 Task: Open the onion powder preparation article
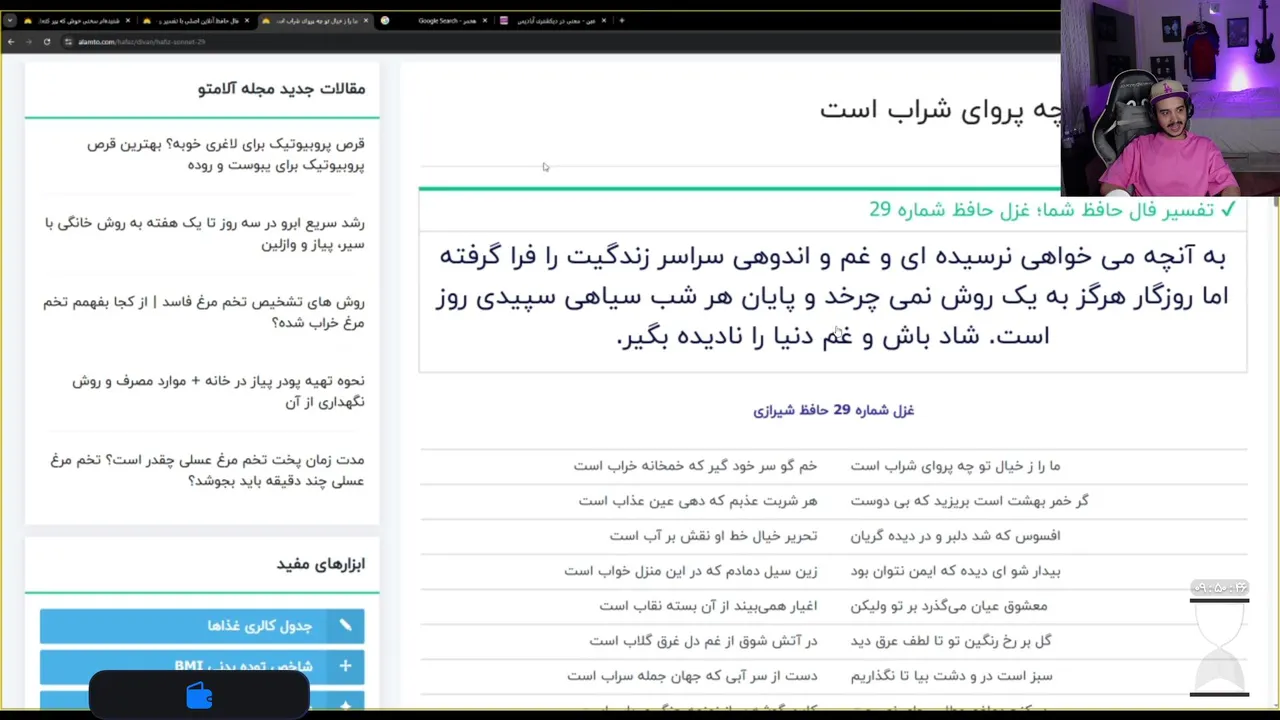[218, 391]
